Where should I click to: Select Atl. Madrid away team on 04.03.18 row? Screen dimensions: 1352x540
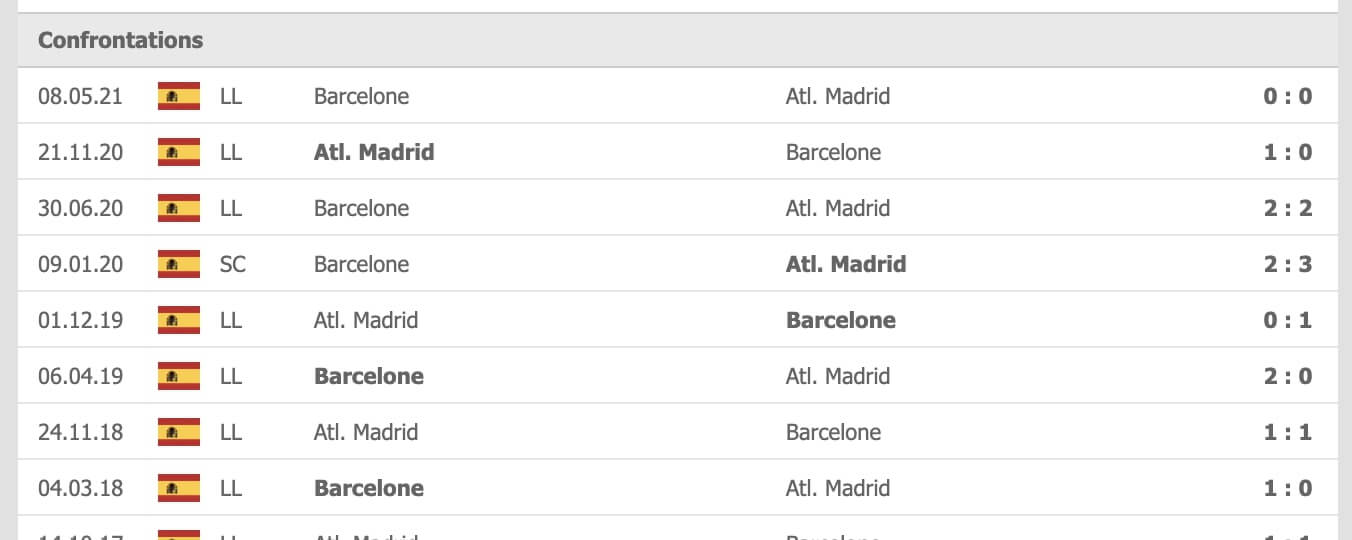(838, 488)
